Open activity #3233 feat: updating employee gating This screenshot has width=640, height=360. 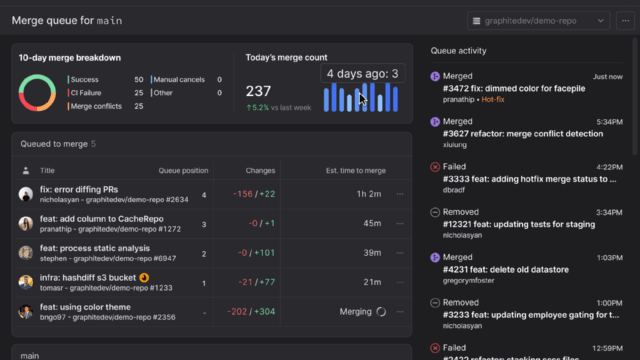point(531,315)
